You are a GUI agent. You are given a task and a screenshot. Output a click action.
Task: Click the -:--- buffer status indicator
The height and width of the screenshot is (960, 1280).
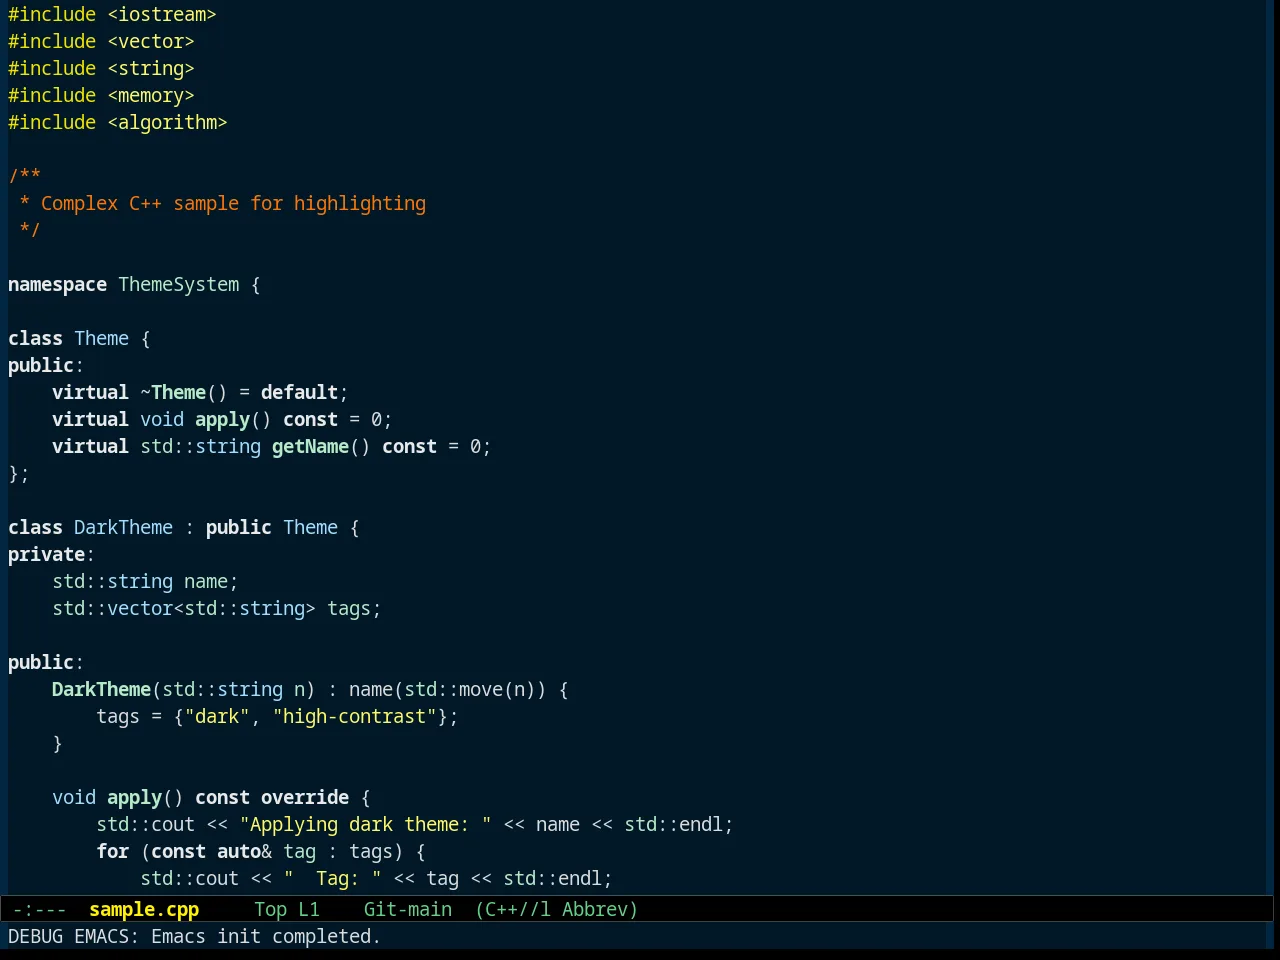(x=40, y=909)
